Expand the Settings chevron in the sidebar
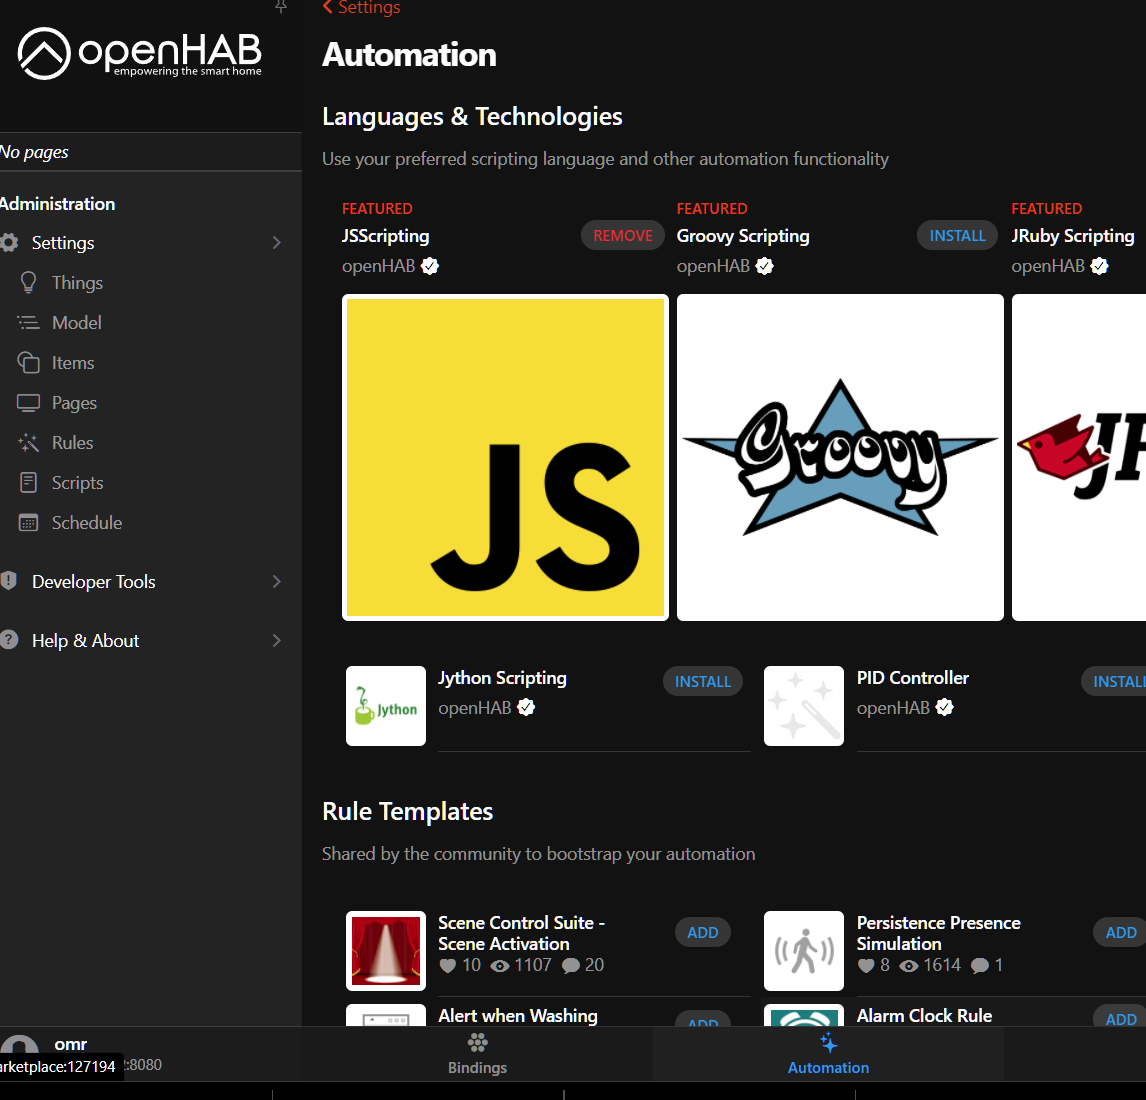 277,243
